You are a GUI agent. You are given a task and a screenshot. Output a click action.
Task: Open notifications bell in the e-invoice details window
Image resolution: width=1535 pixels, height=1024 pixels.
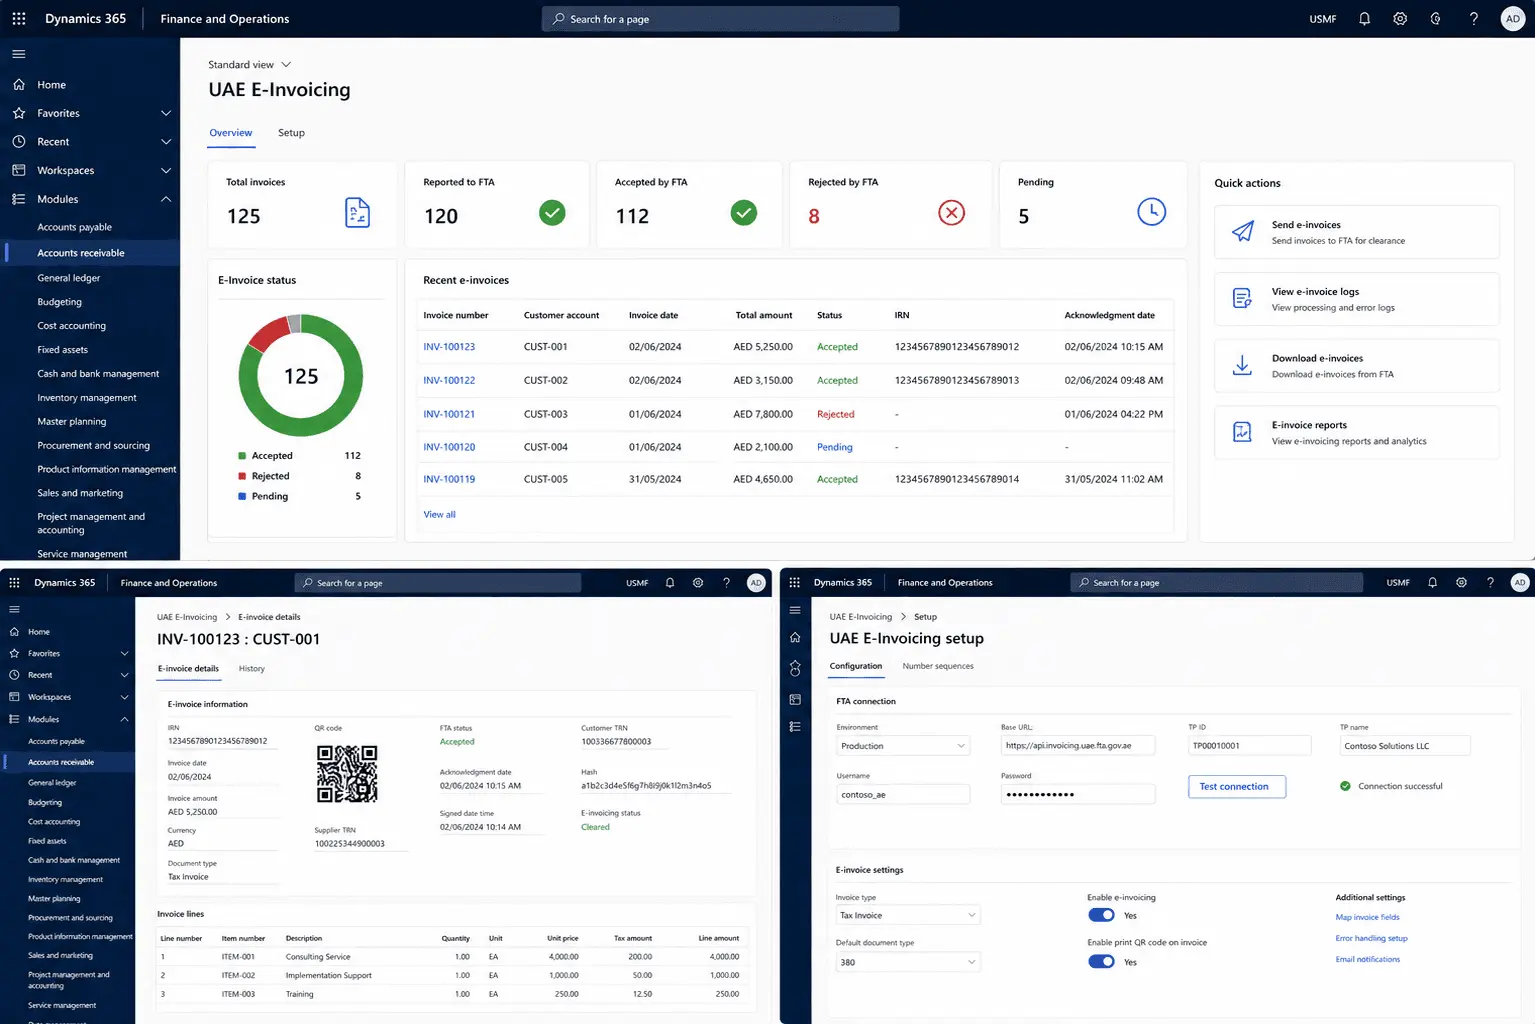(670, 583)
